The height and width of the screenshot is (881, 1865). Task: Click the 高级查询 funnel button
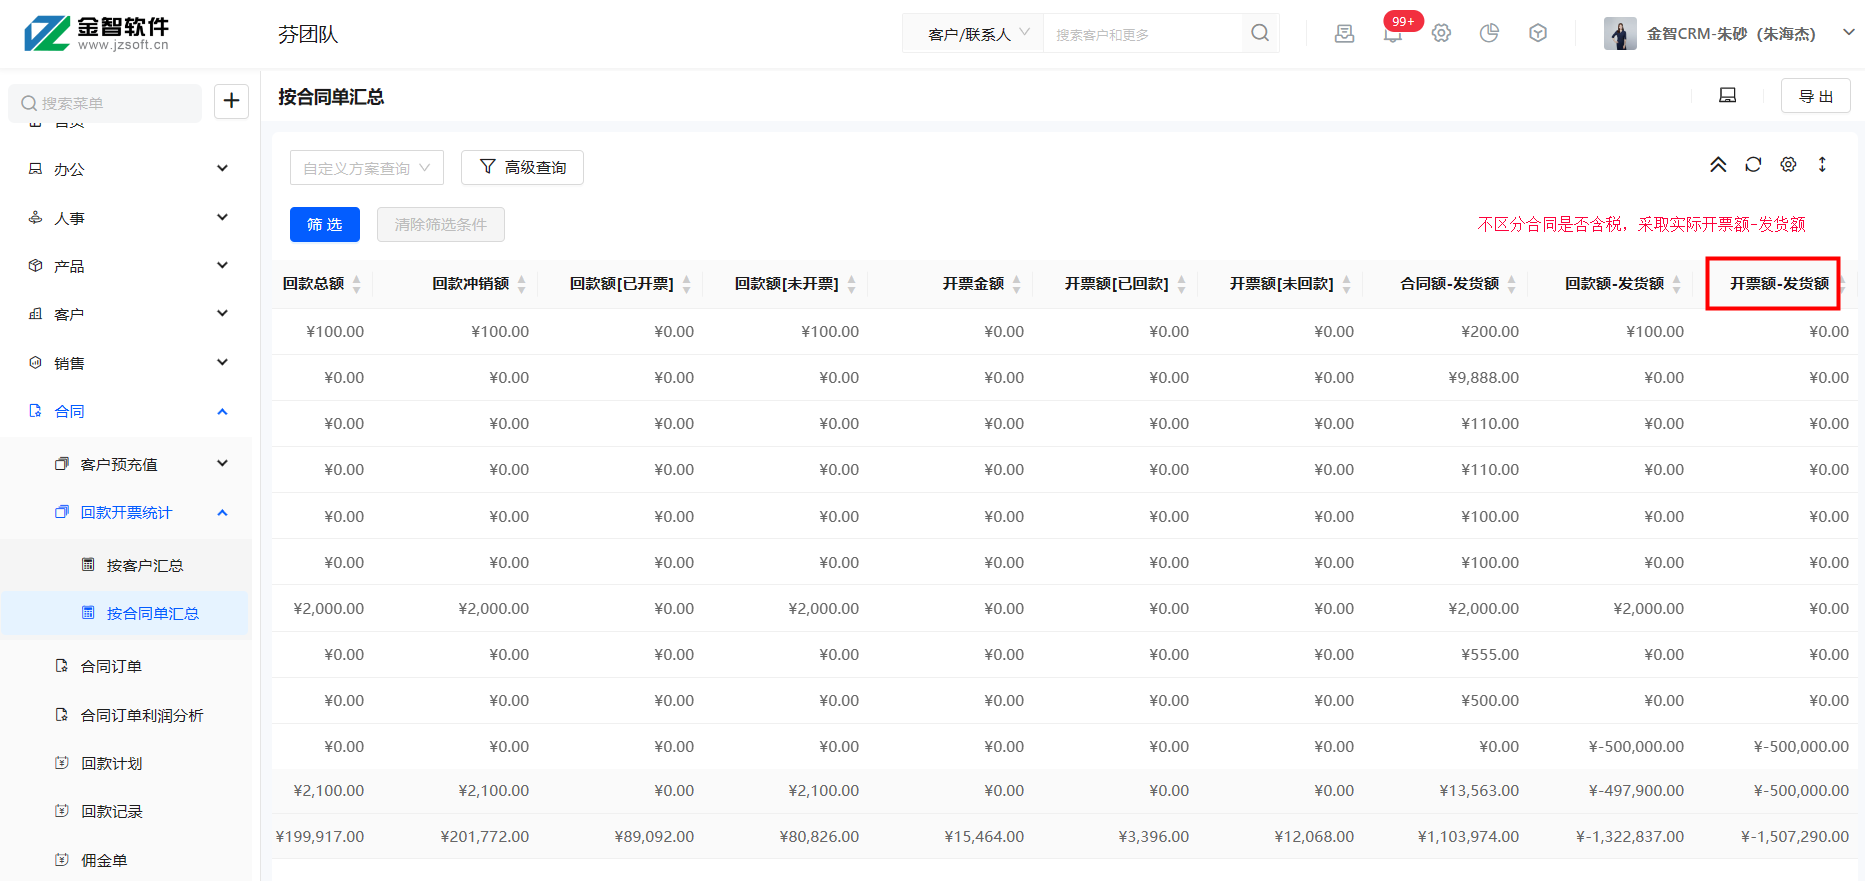pos(522,167)
